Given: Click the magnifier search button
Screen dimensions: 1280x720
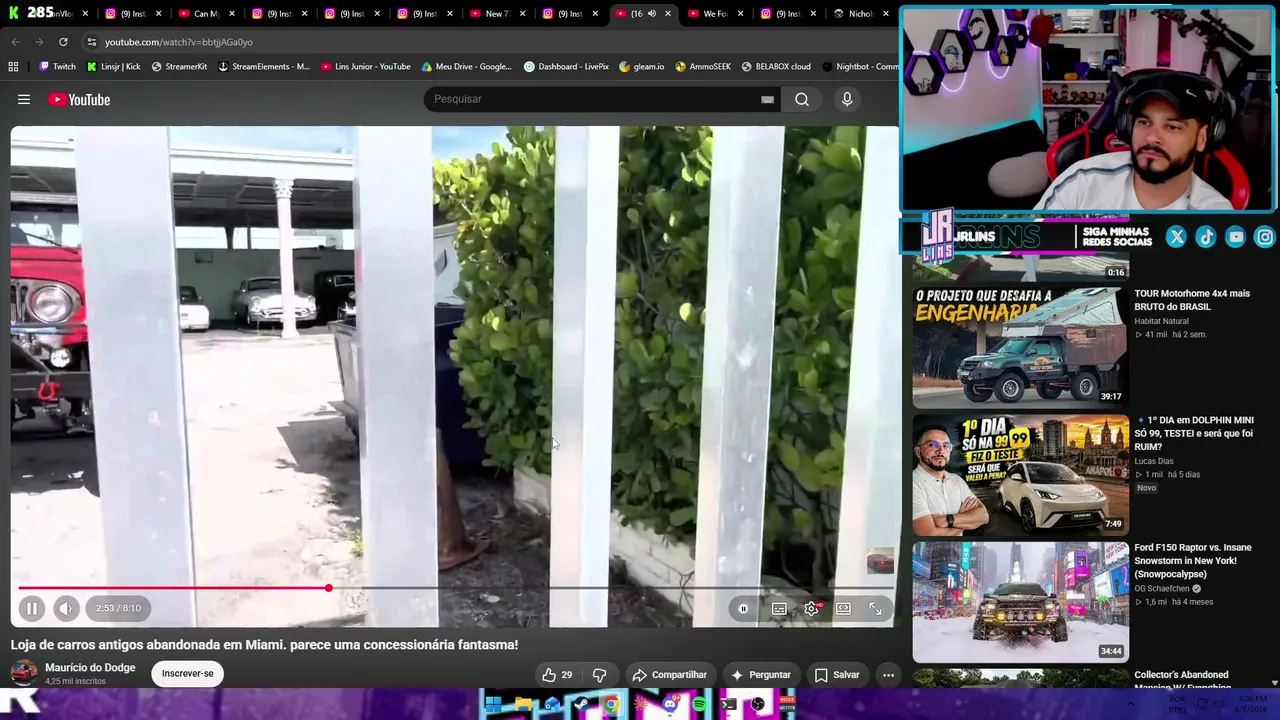Looking at the screenshot, I should tap(802, 99).
